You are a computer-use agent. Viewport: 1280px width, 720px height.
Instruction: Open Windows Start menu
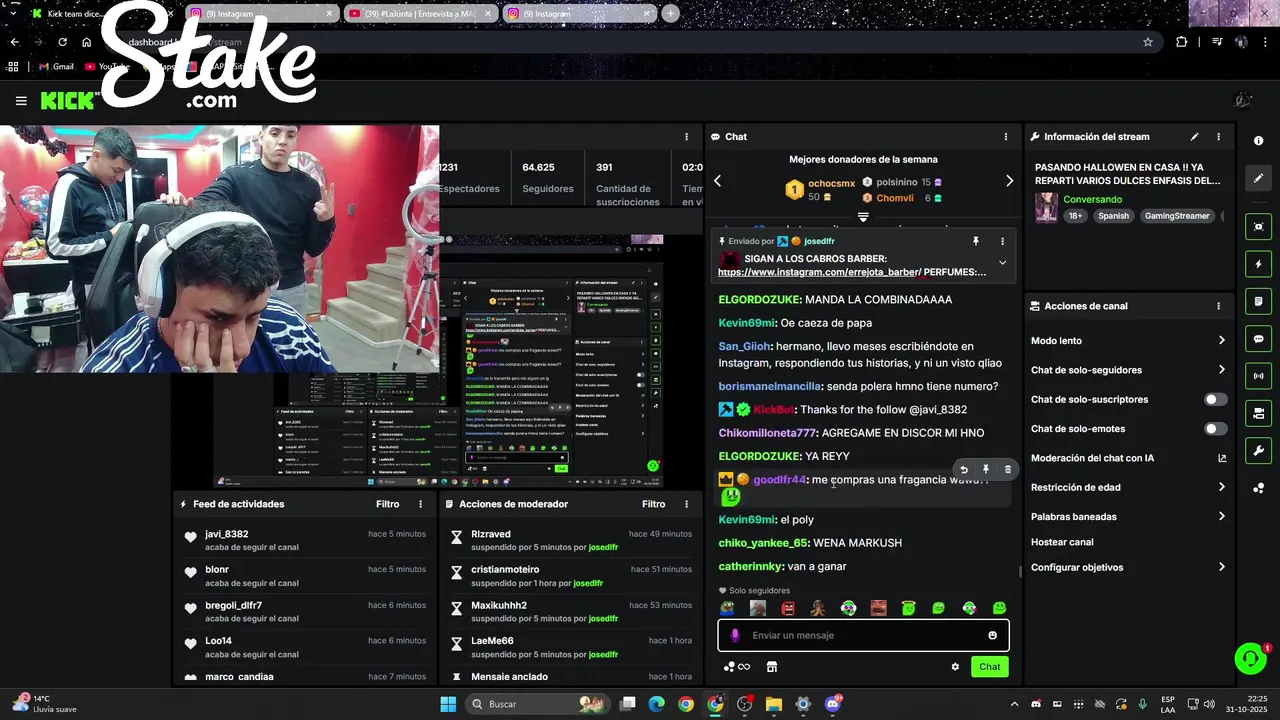pos(448,704)
